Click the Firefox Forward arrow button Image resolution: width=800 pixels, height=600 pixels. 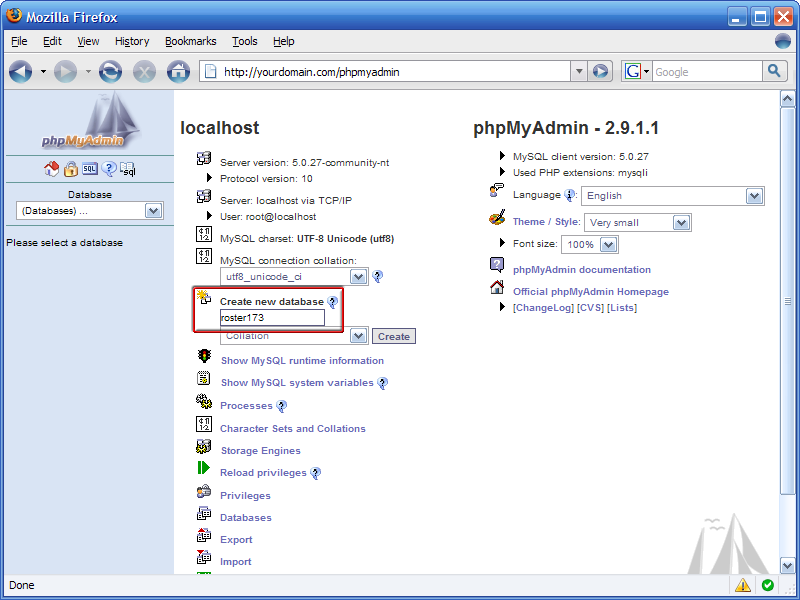[x=65, y=72]
